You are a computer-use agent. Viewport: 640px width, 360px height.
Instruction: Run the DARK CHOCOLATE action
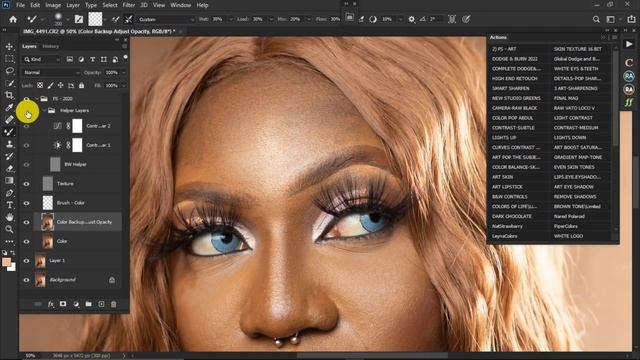click(512, 216)
